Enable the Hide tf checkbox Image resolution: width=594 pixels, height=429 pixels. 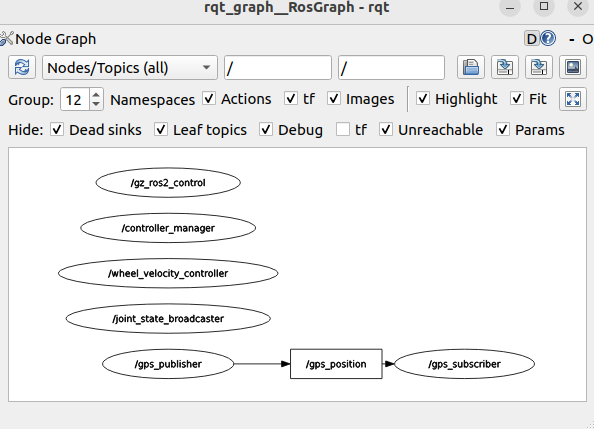tap(343, 130)
